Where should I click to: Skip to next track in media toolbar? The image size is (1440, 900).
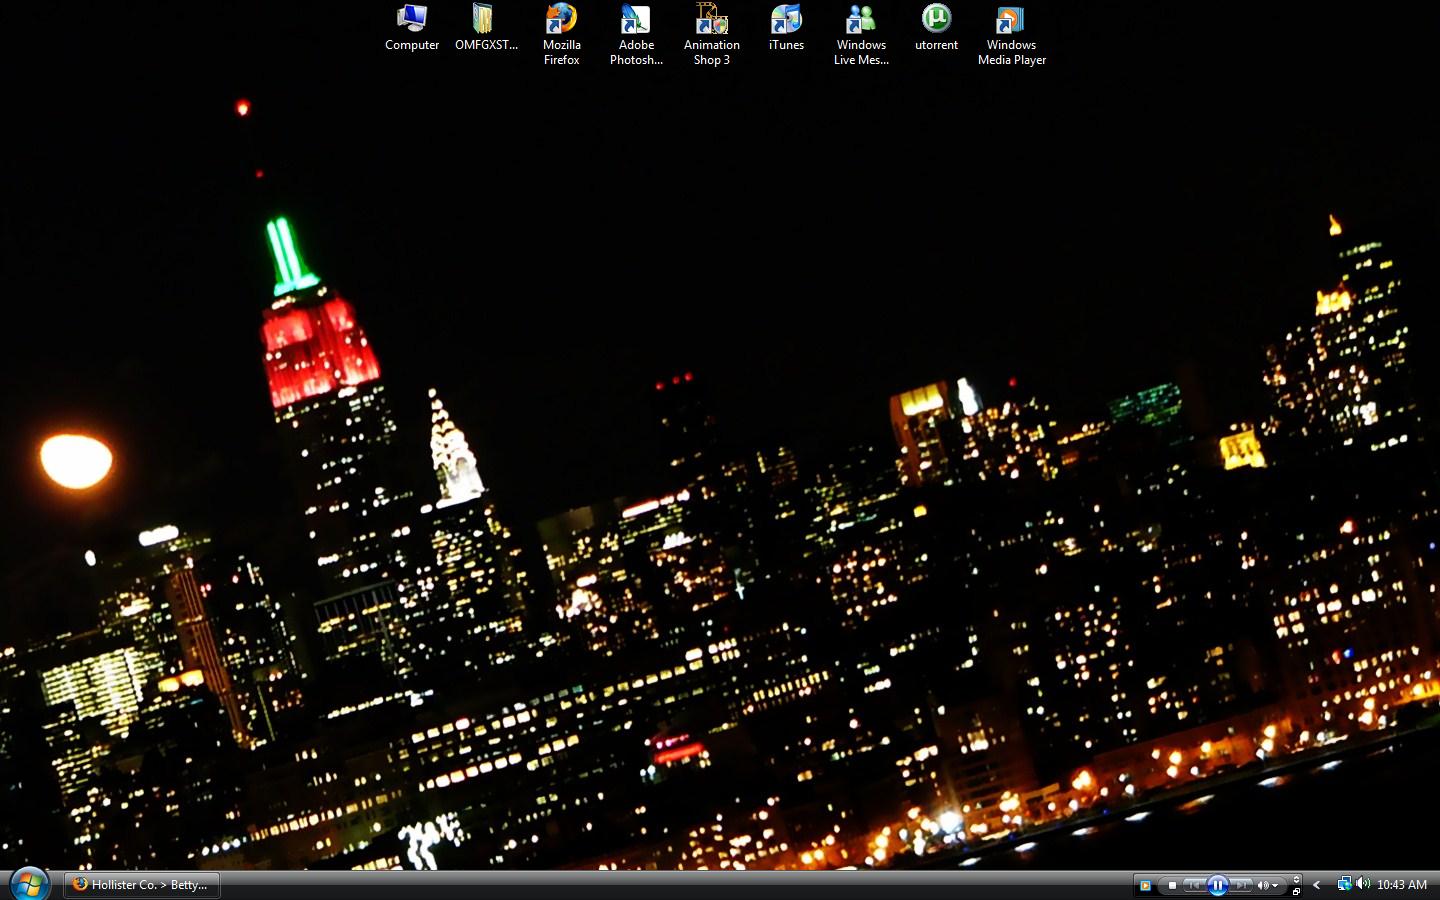[1240, 885]
